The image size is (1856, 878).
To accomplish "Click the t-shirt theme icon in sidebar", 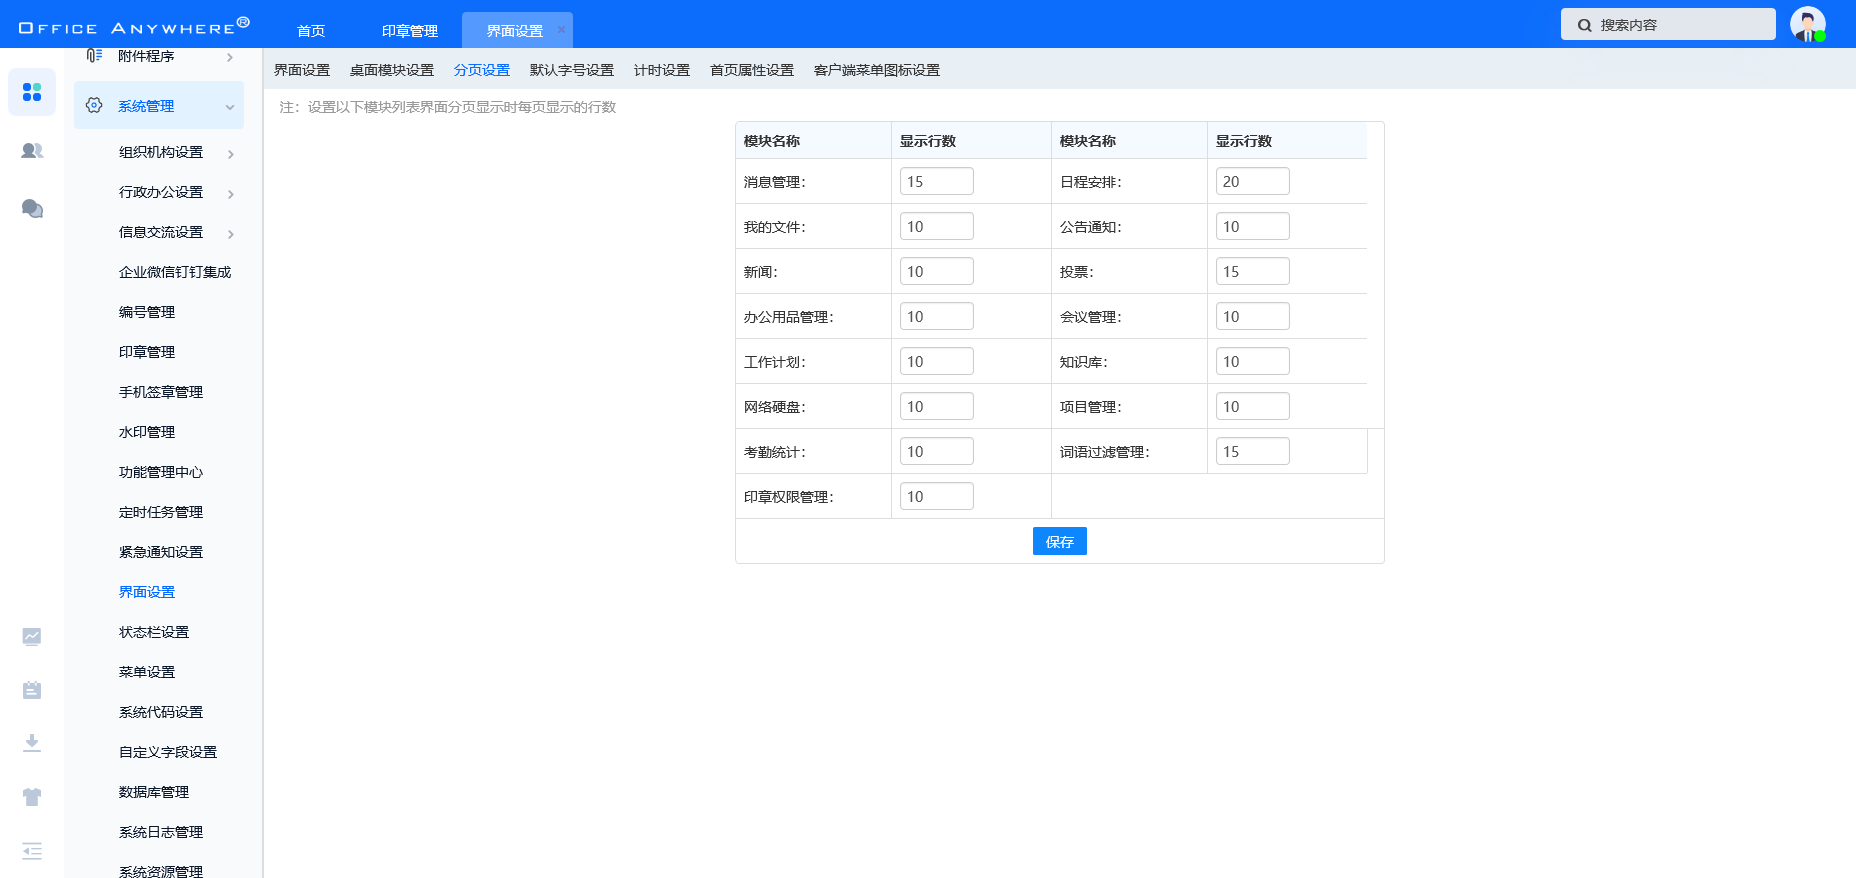I will pos(32,797).
